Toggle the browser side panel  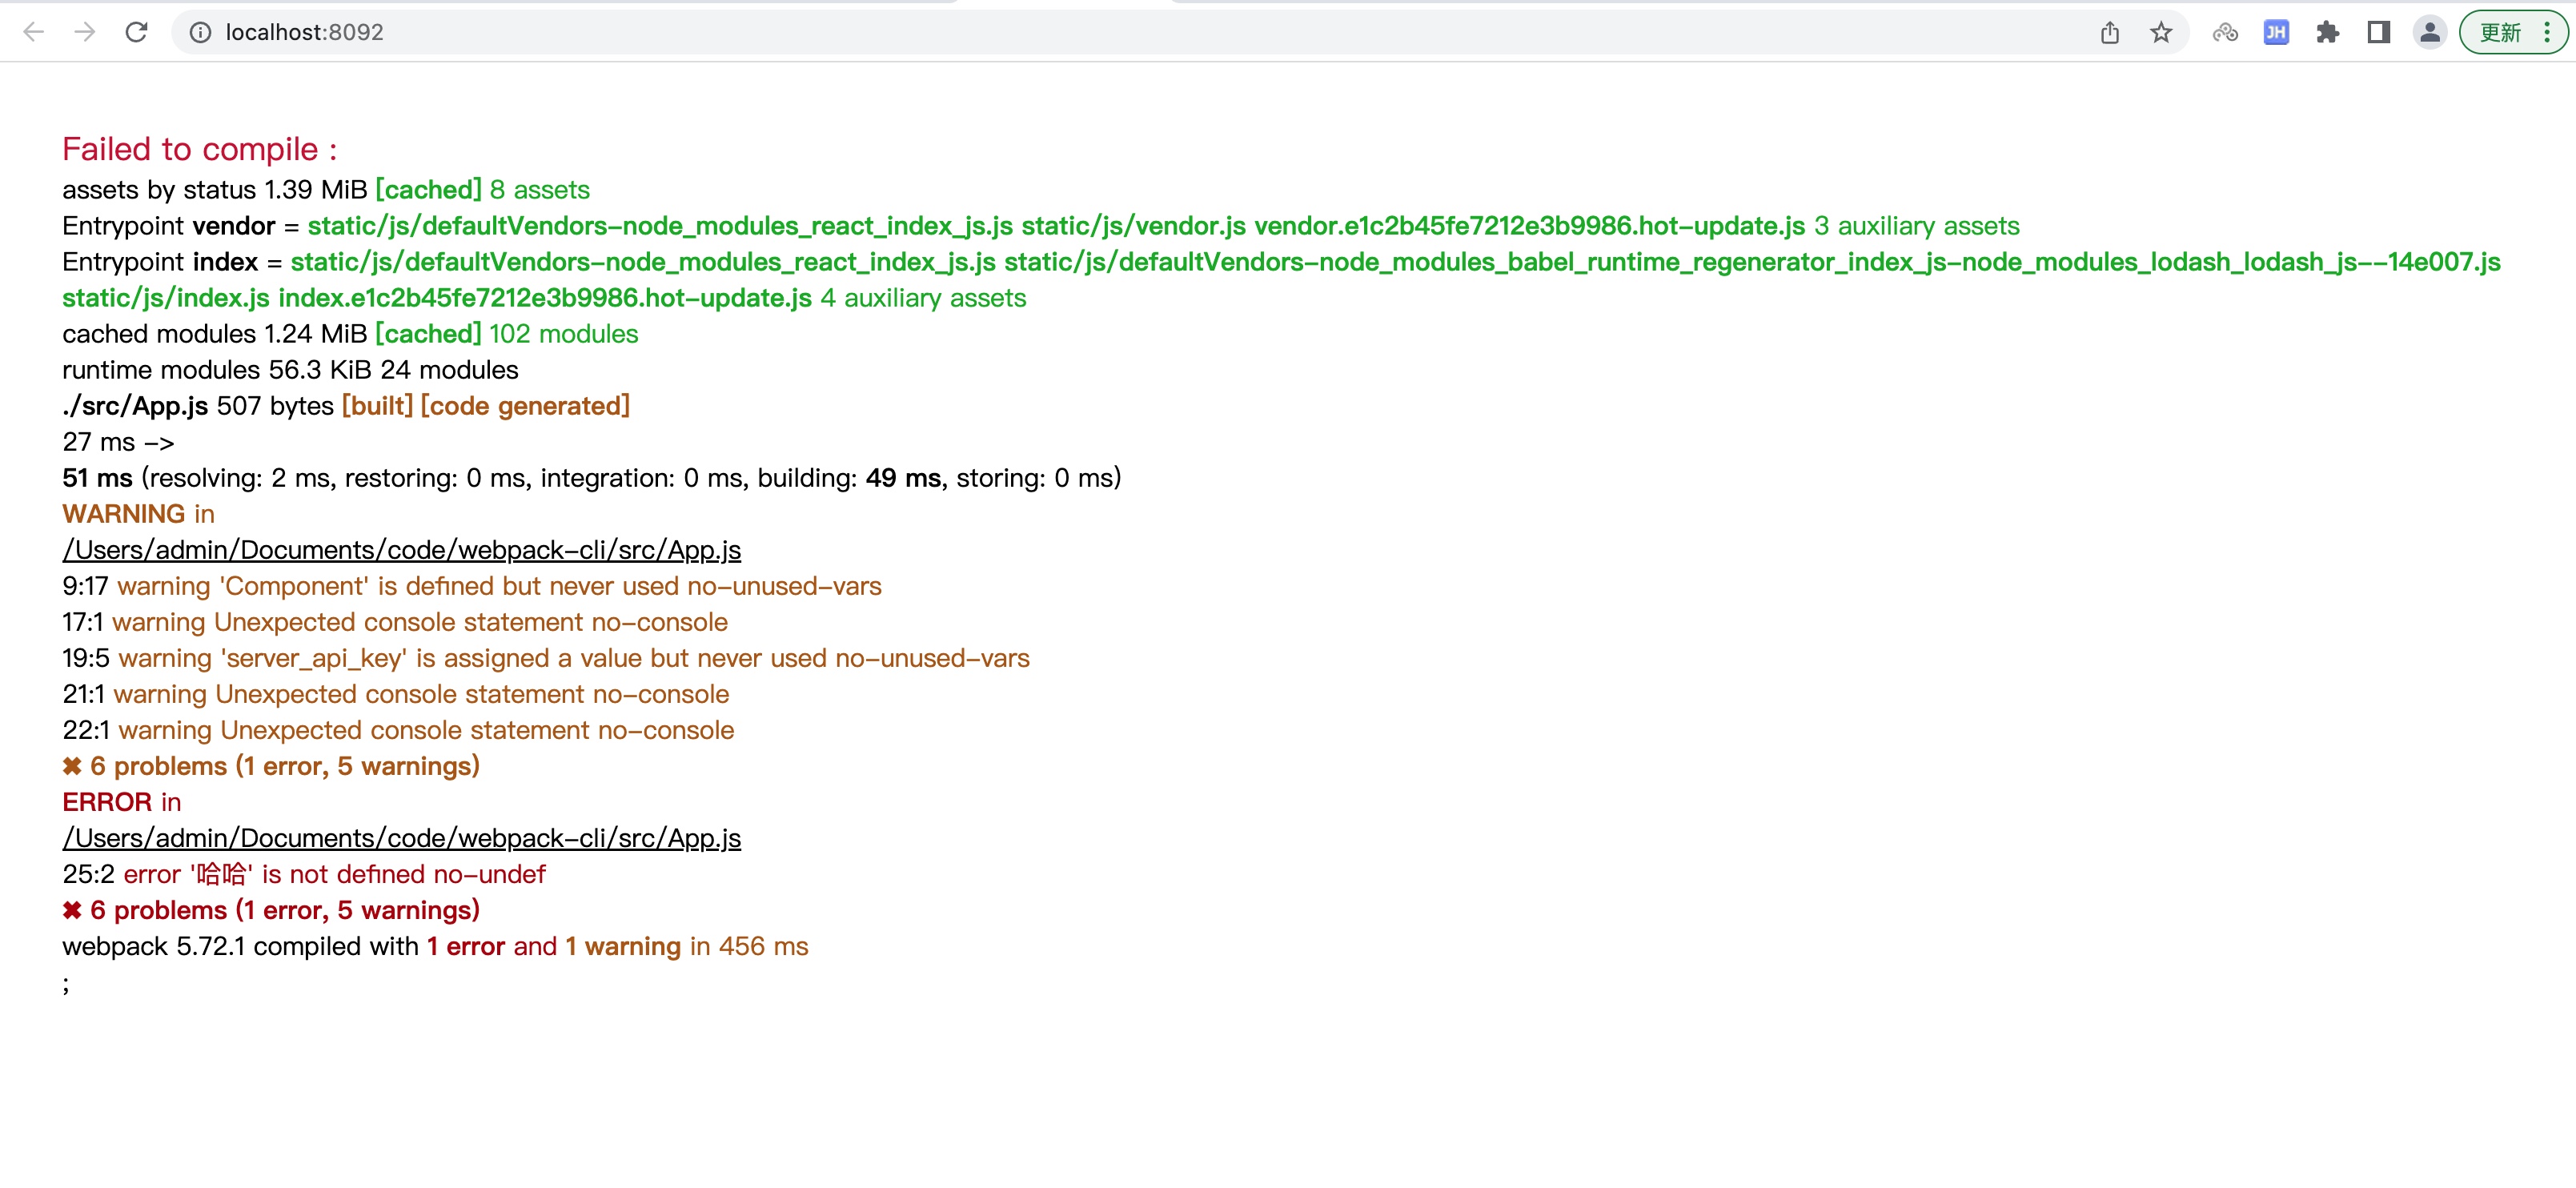click(2379, 32)
